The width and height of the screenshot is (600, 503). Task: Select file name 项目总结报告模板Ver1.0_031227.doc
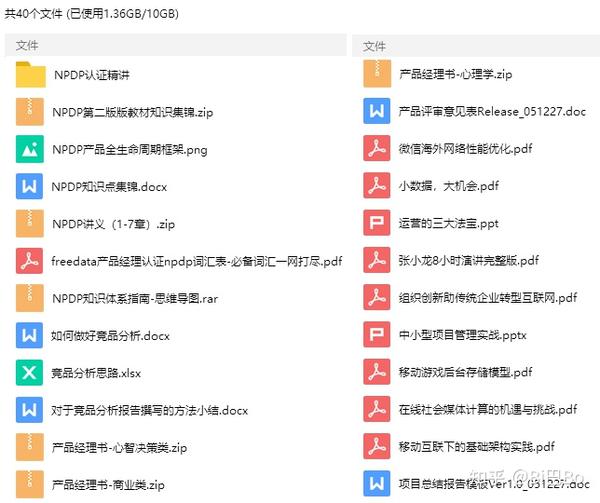click(x=494, y=484)
